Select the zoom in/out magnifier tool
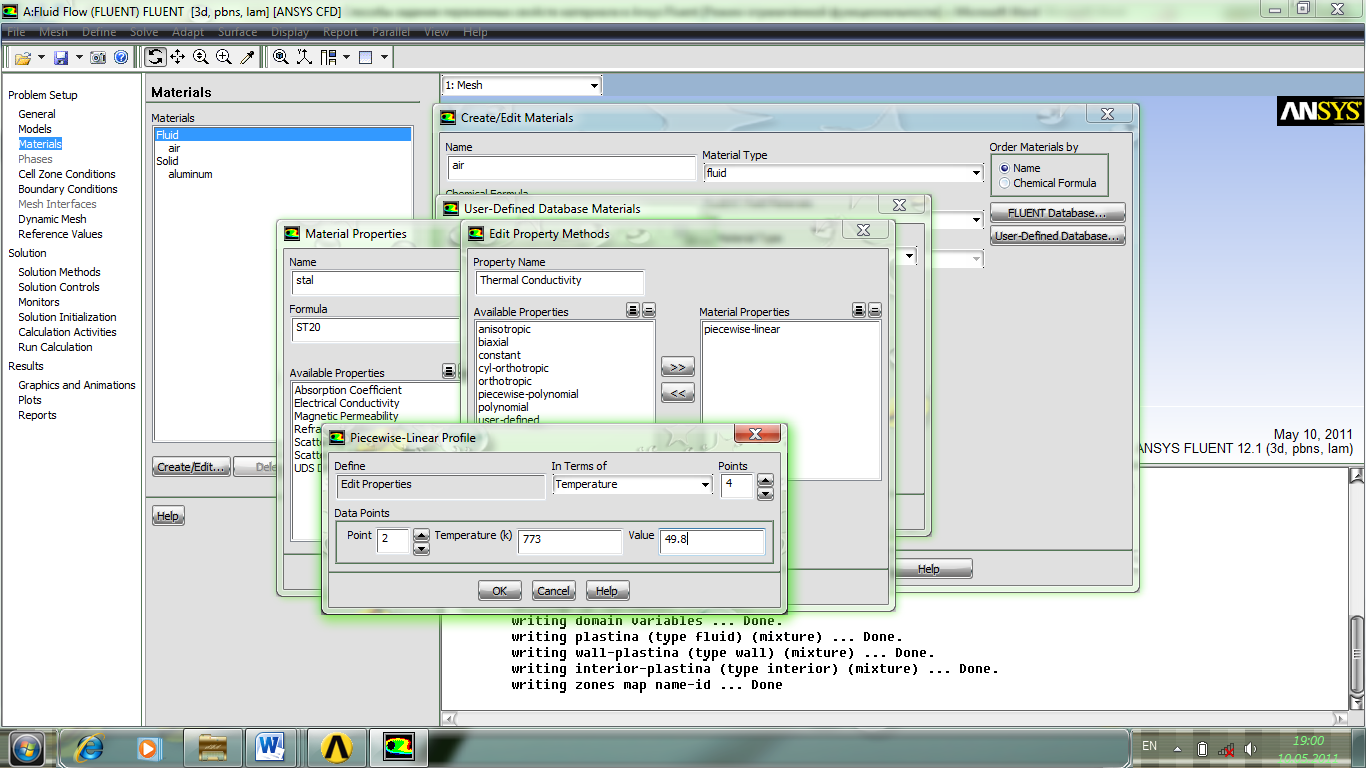This screenshot has height=768, width=1366. (201, 57)
